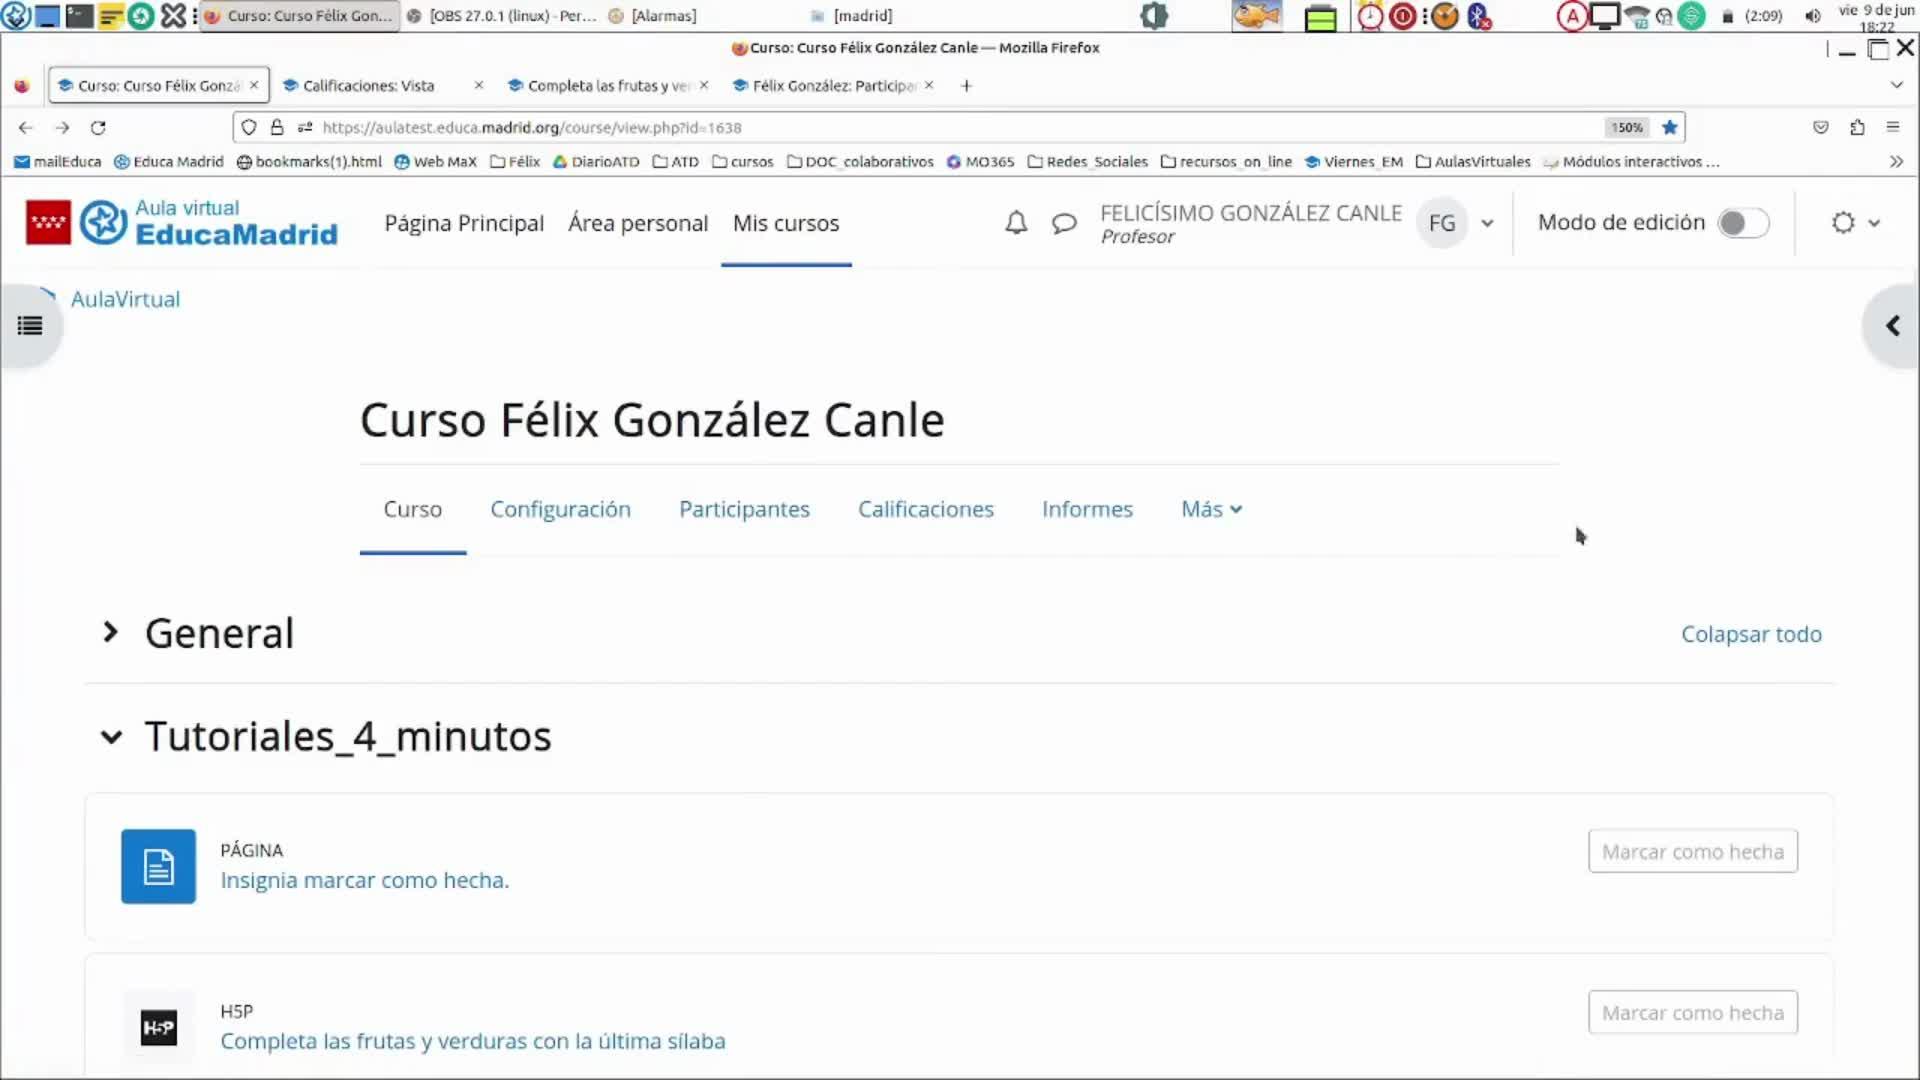Mark H5P frutas activity as done
The height and width of the screenshot is (1080, 1920).
[x=1692, y=1012]
